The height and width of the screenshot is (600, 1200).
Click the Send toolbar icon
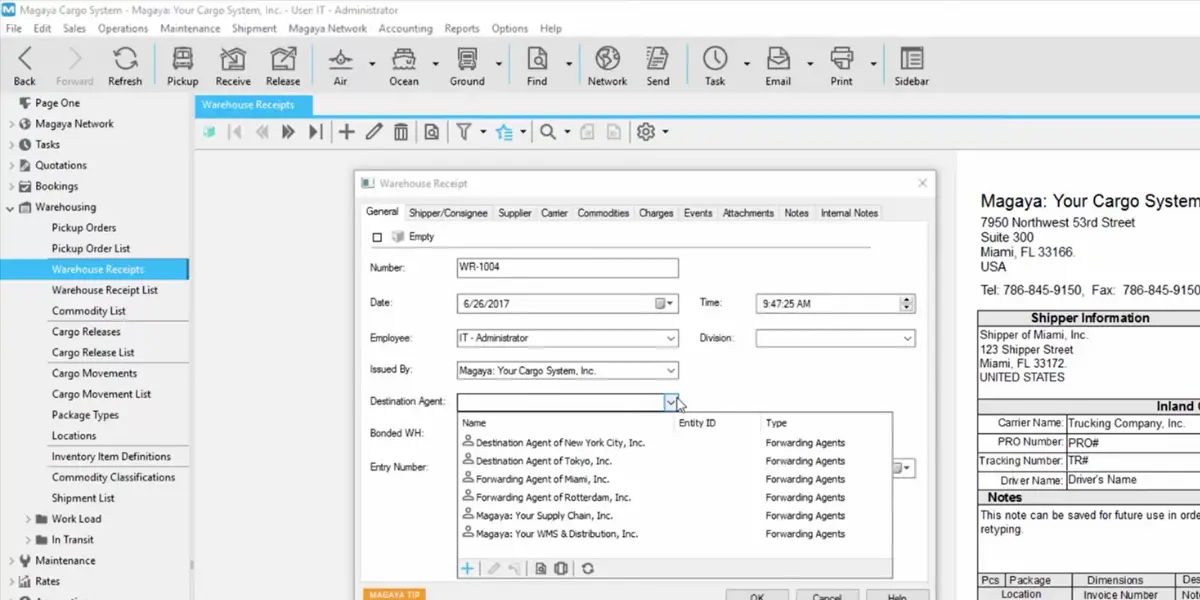pyautogui.click(x=658, y=58)
